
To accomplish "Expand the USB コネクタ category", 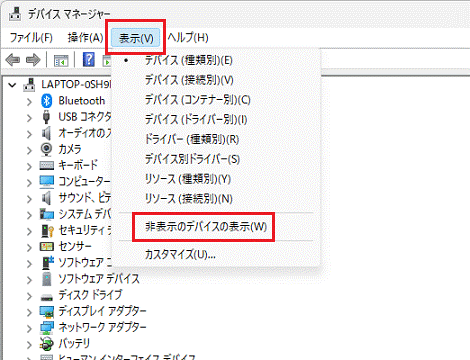I will pyautogui.click(x=29, y=118).
